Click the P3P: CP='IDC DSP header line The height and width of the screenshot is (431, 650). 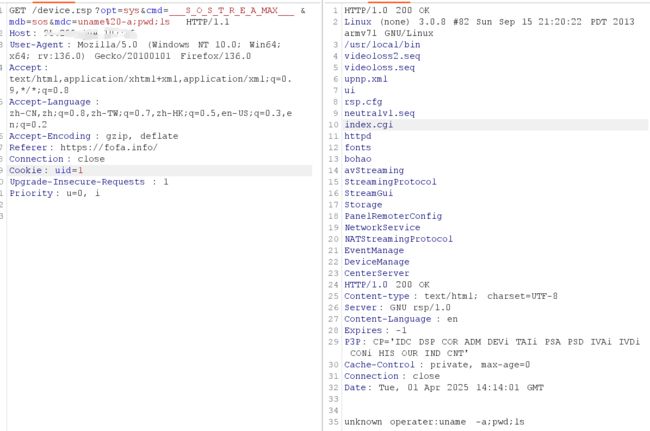[x=492, y=342]
